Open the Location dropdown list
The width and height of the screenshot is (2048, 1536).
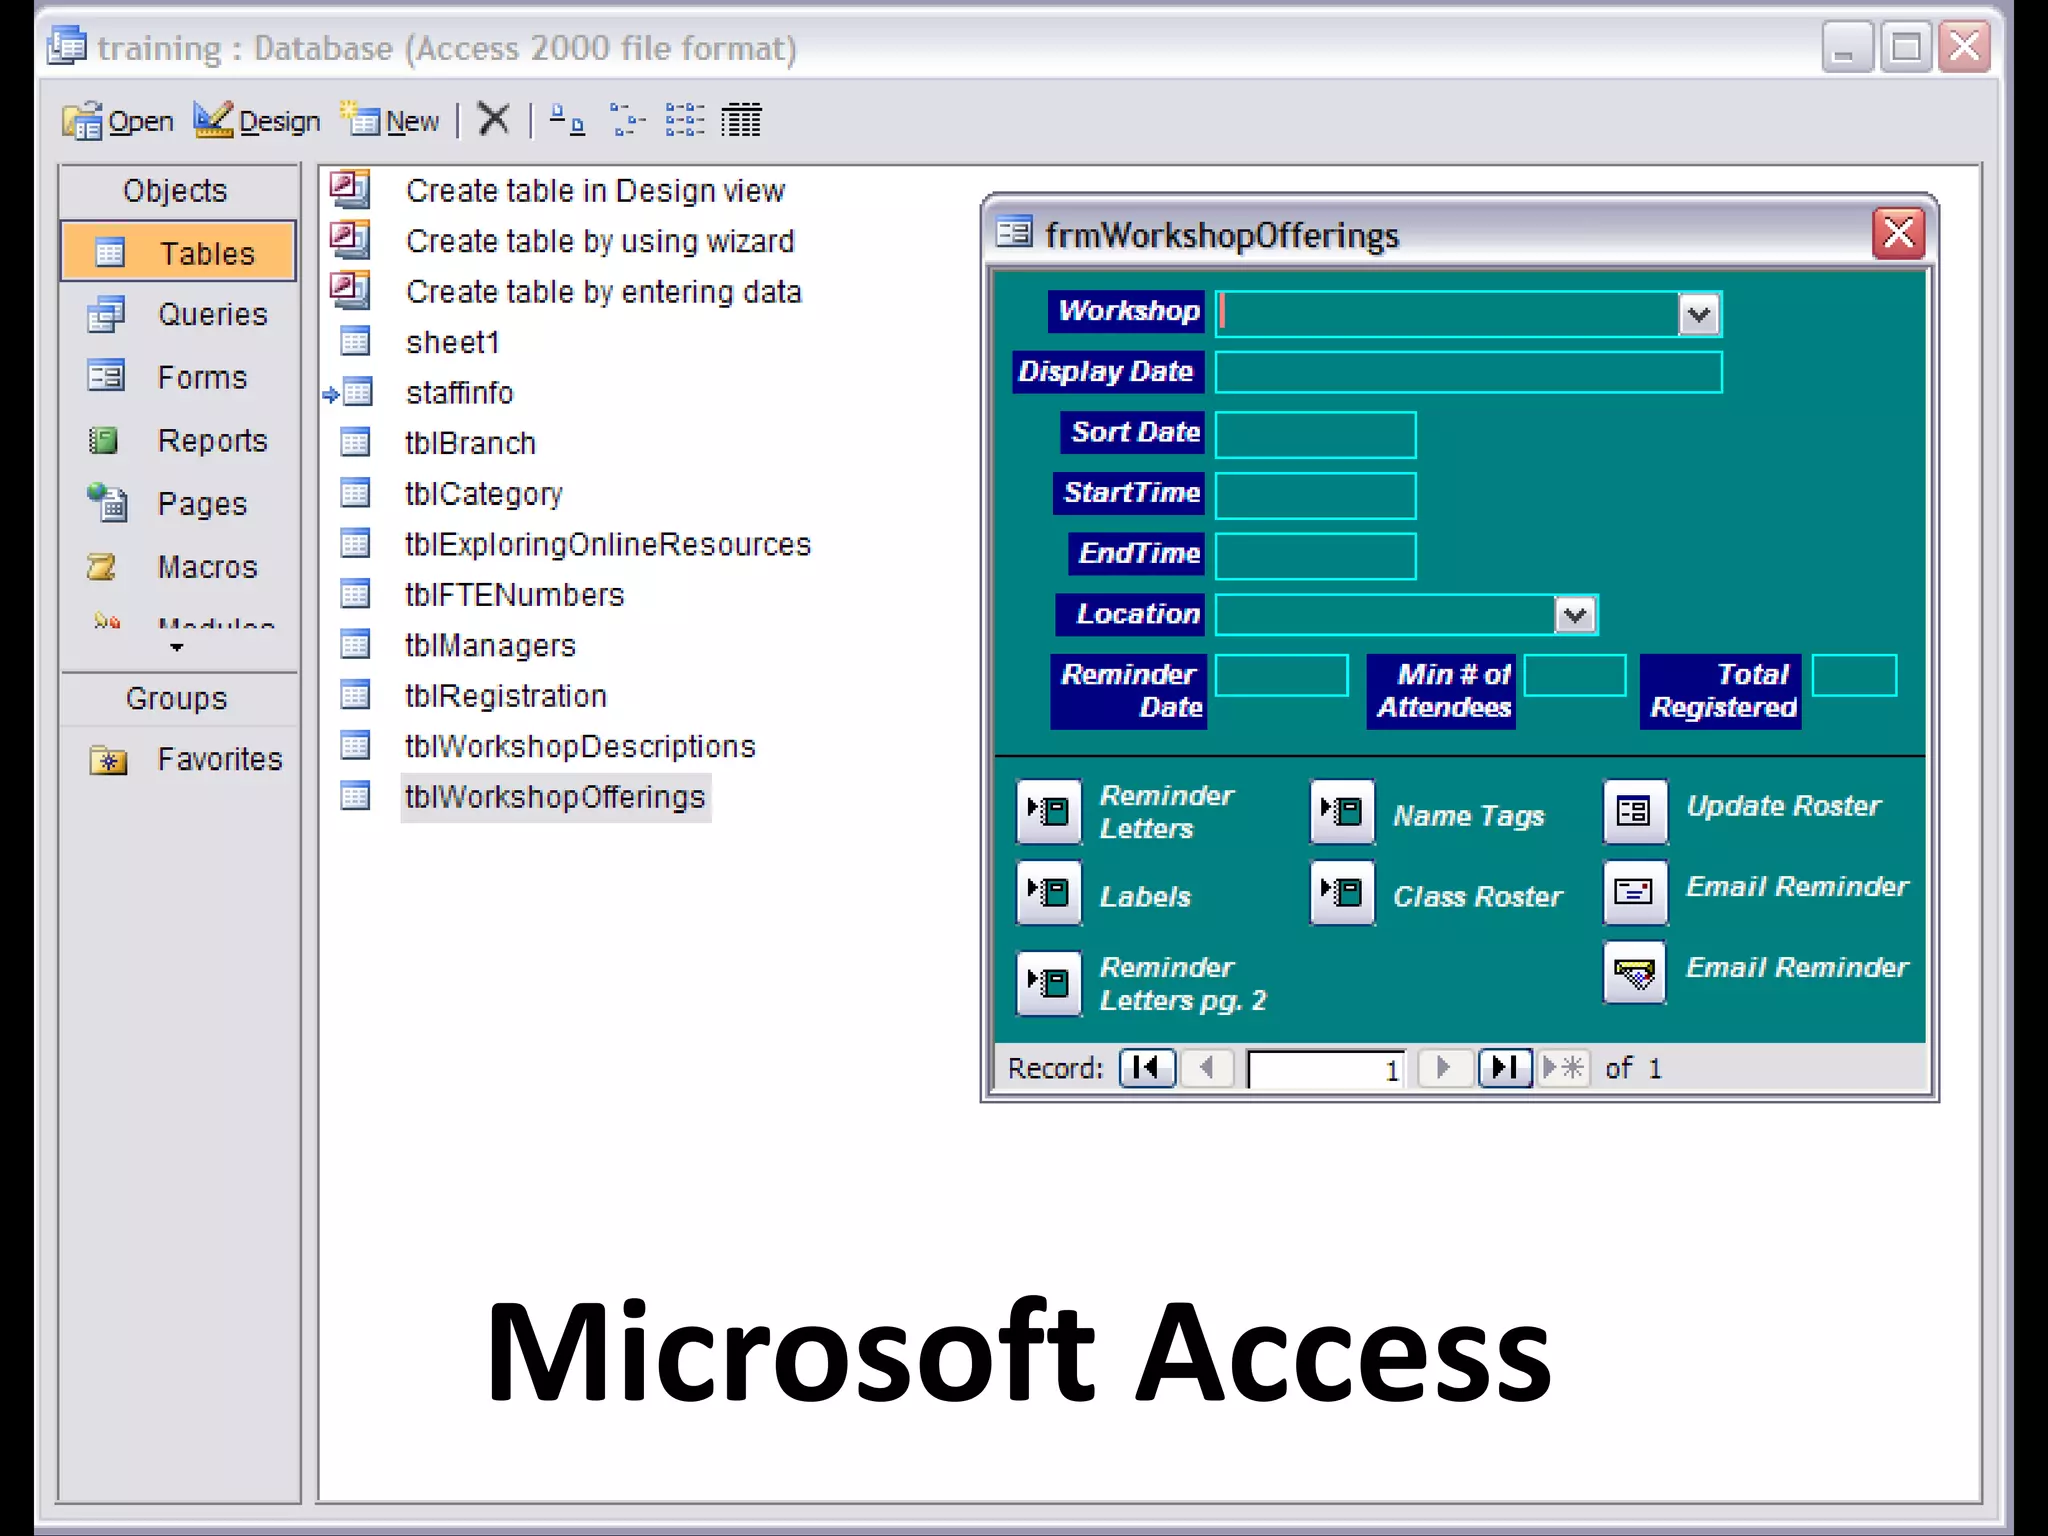click(x=1575, y=615)
